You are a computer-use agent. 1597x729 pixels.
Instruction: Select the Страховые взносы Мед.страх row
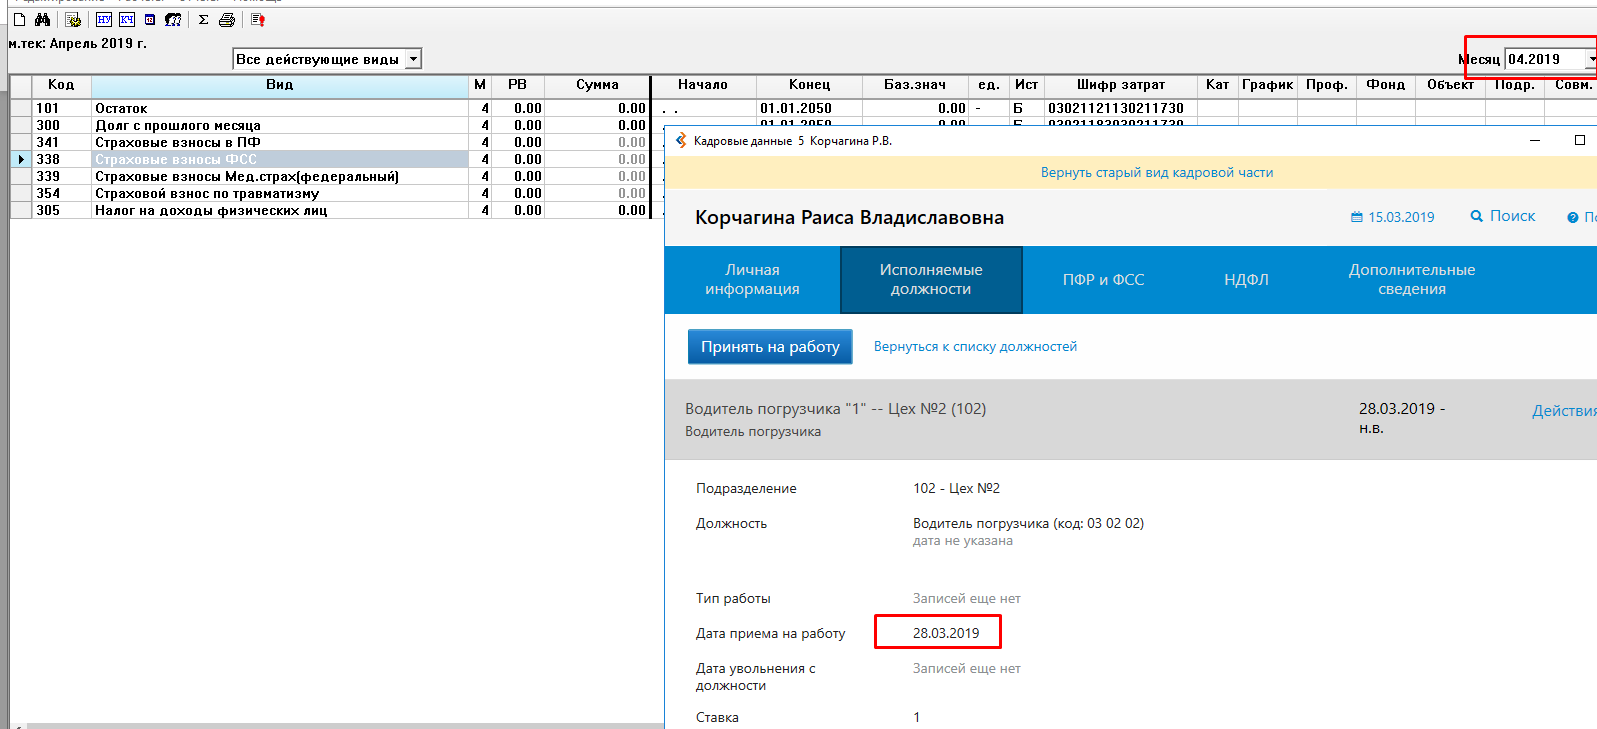(280, 176)
